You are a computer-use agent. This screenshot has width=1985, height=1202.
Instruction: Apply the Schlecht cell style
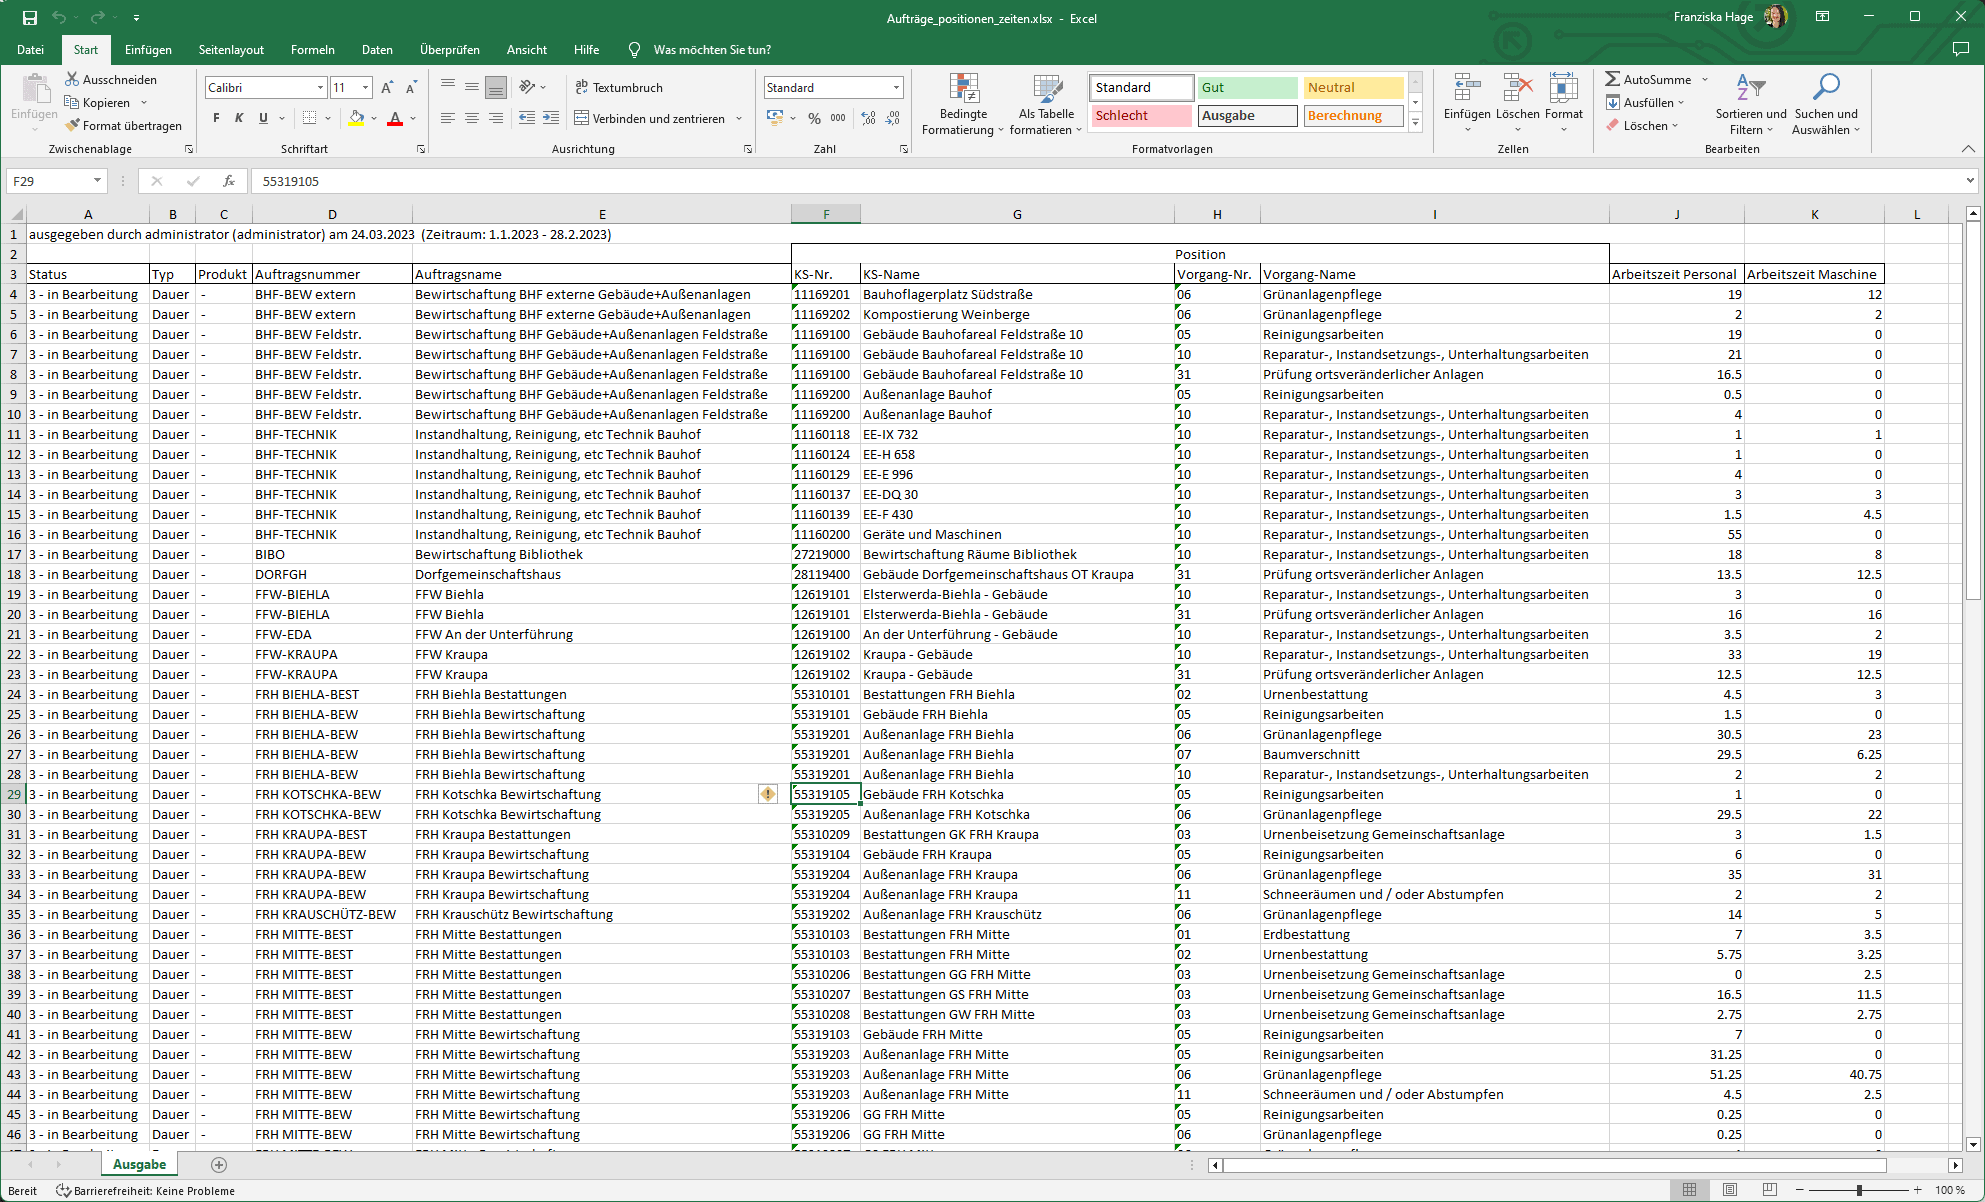pyautogui.click(x=1141, y=116)
